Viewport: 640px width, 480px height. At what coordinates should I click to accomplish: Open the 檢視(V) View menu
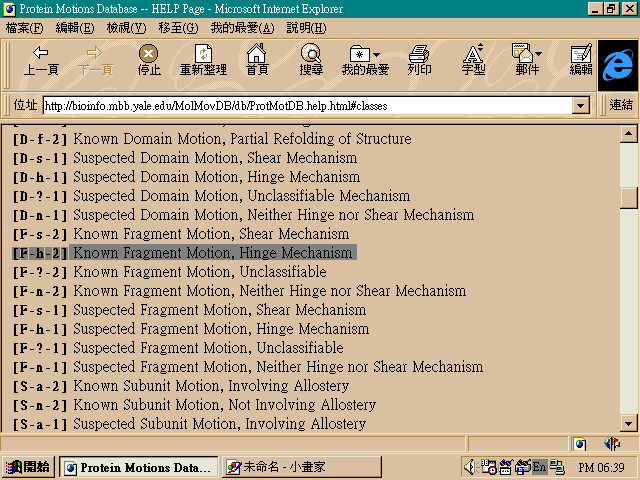127,27
